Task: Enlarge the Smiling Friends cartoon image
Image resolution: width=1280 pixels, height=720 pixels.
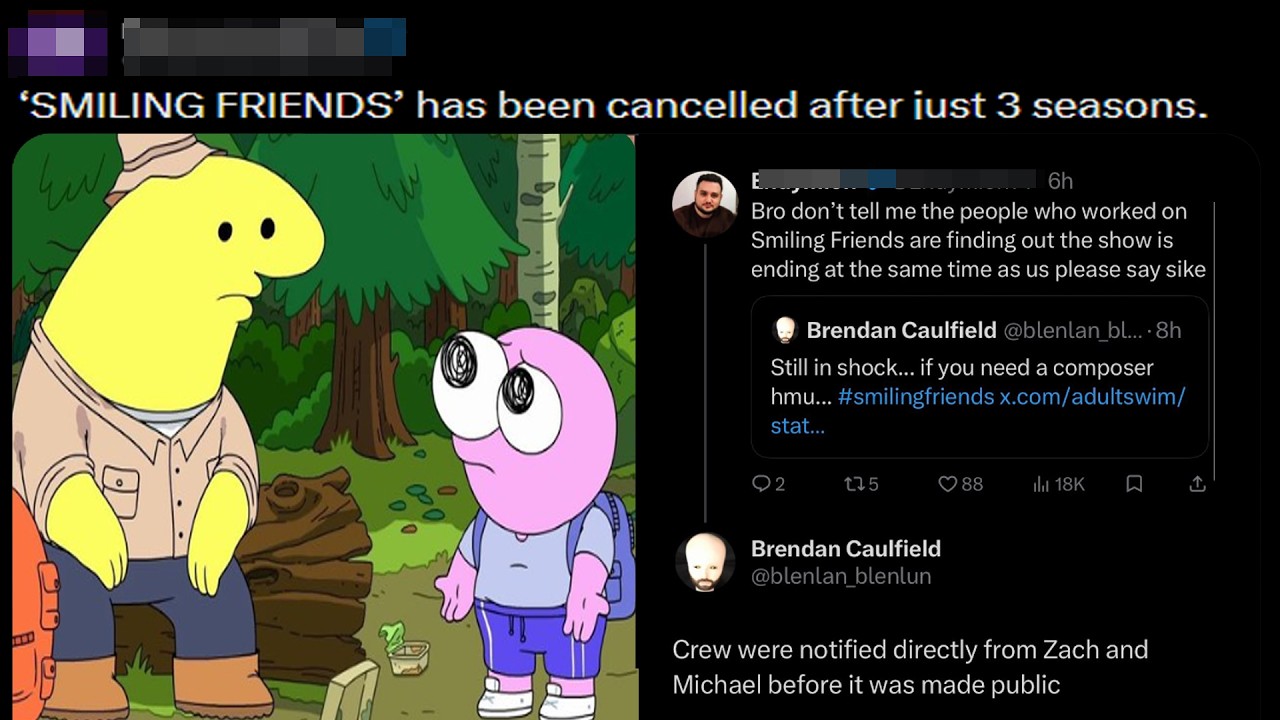Action: click(x=324, y=427)
